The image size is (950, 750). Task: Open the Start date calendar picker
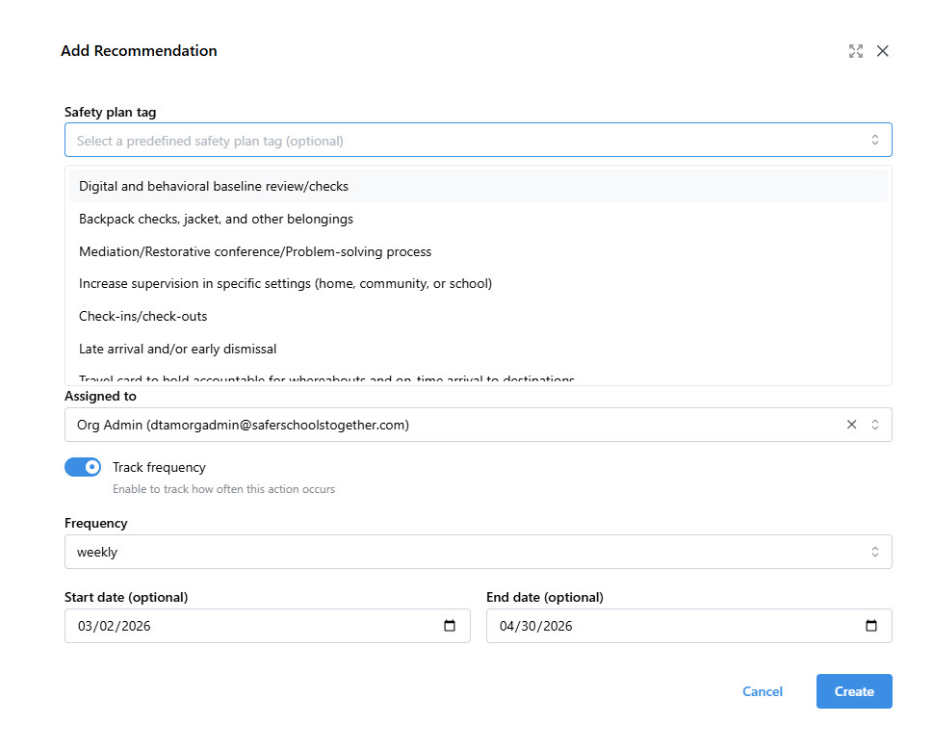(x=449, y=626)
